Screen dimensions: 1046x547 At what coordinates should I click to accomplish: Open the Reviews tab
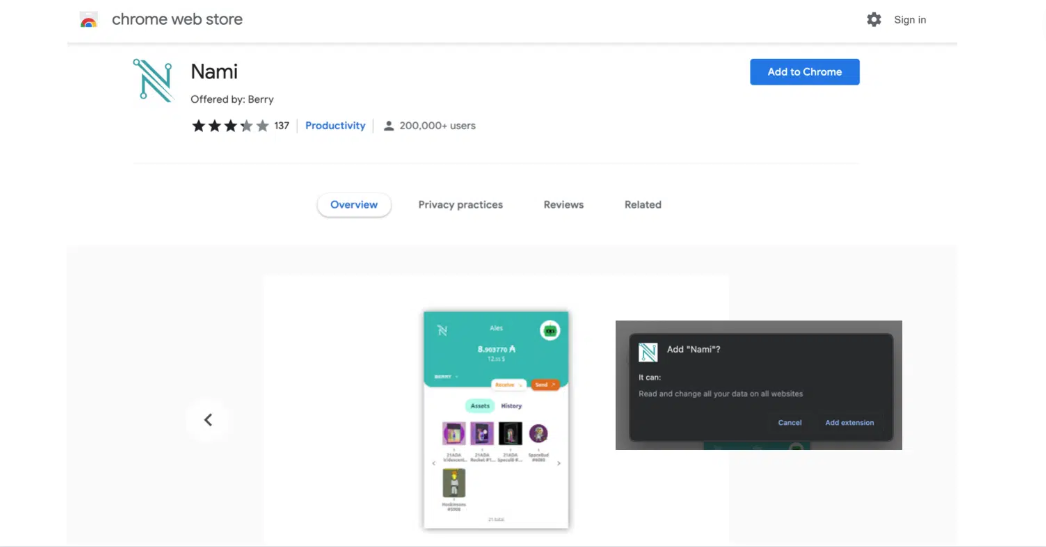[x=564, y=205]
